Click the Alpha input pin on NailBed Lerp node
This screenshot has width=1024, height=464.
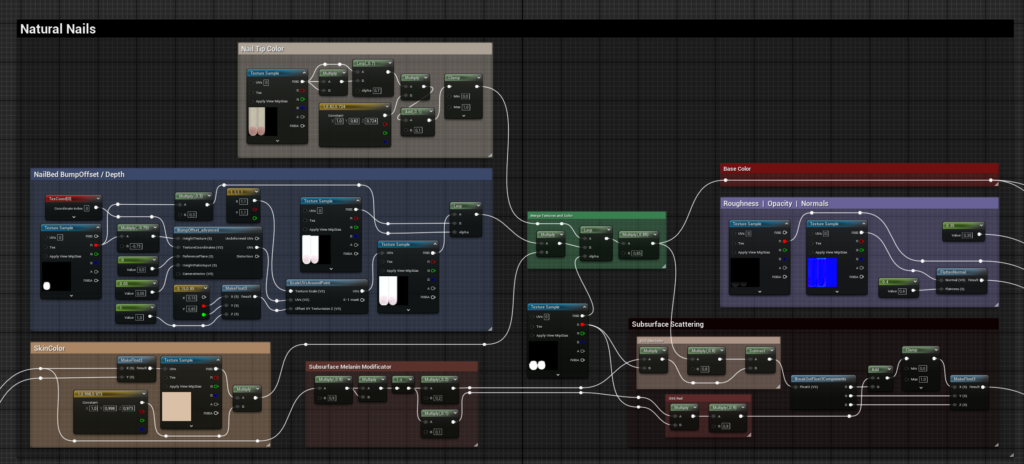click(456, 231)
